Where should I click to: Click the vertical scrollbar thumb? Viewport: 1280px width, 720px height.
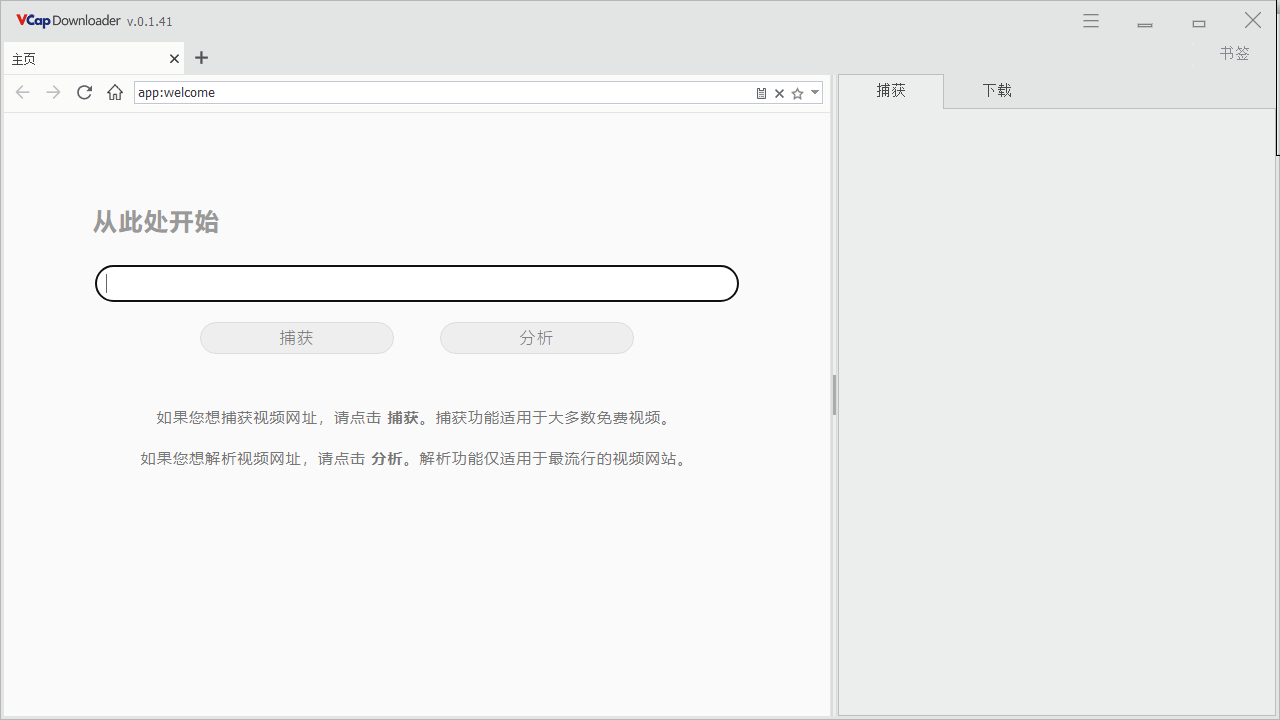pyautogui.click(x=834, y=395)
